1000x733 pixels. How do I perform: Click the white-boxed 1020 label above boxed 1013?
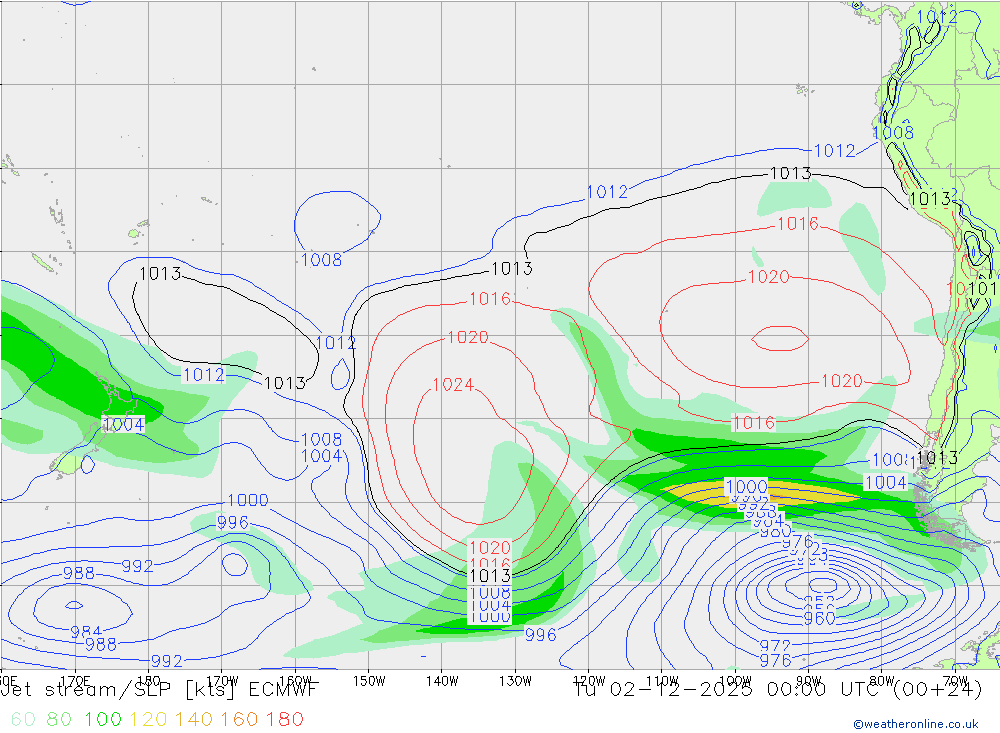(x=490, y=547)
